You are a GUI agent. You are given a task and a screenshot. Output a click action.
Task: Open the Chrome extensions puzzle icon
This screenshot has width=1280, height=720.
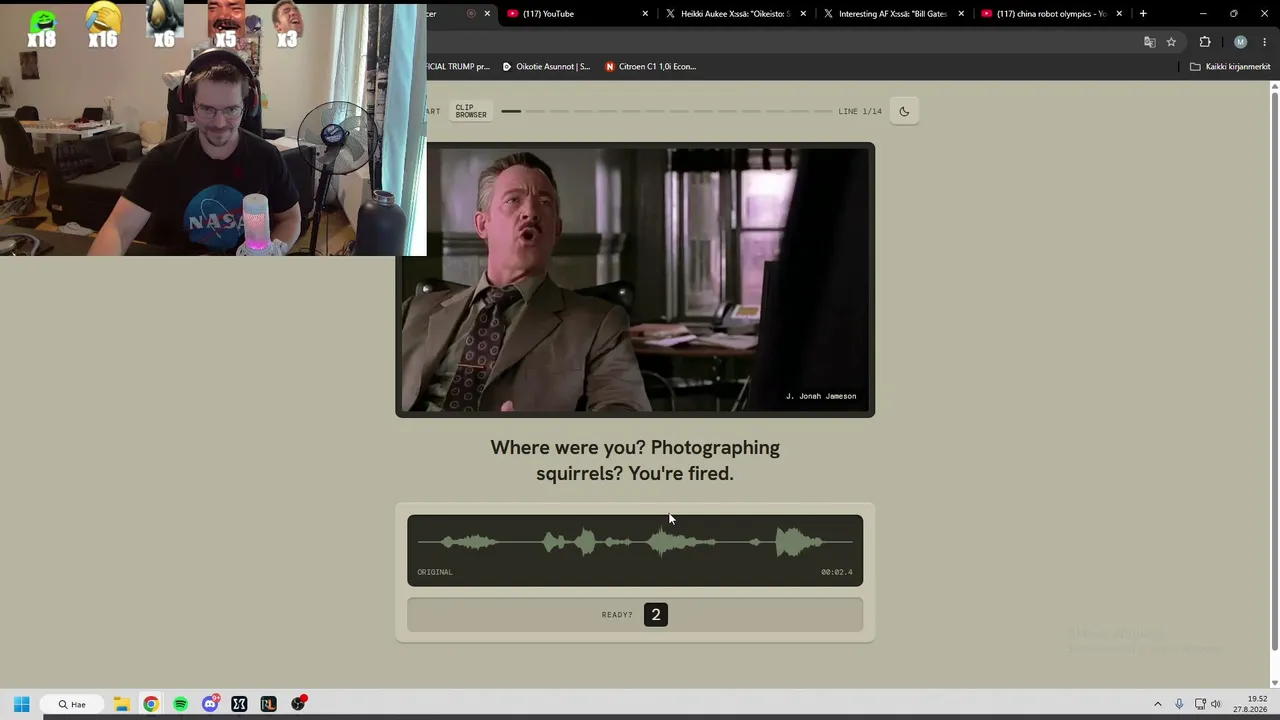coord(1205,42)
